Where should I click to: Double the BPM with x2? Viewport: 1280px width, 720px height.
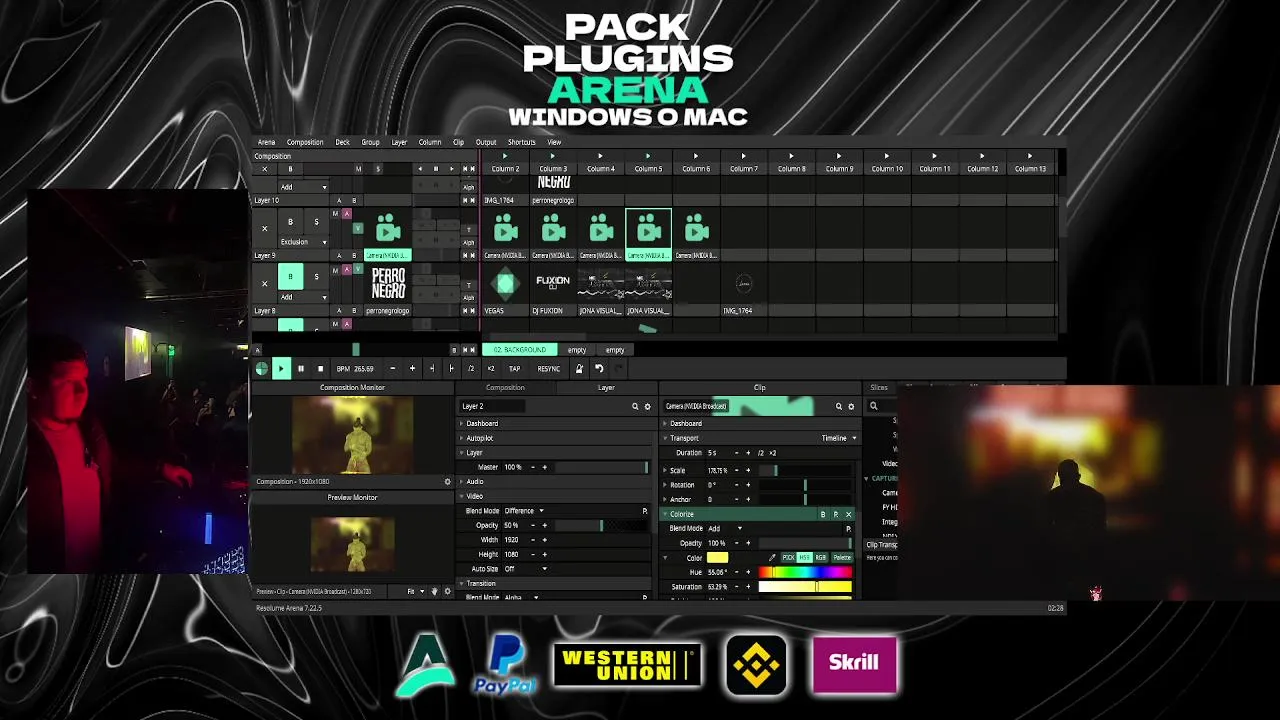[x=490, y=369]
